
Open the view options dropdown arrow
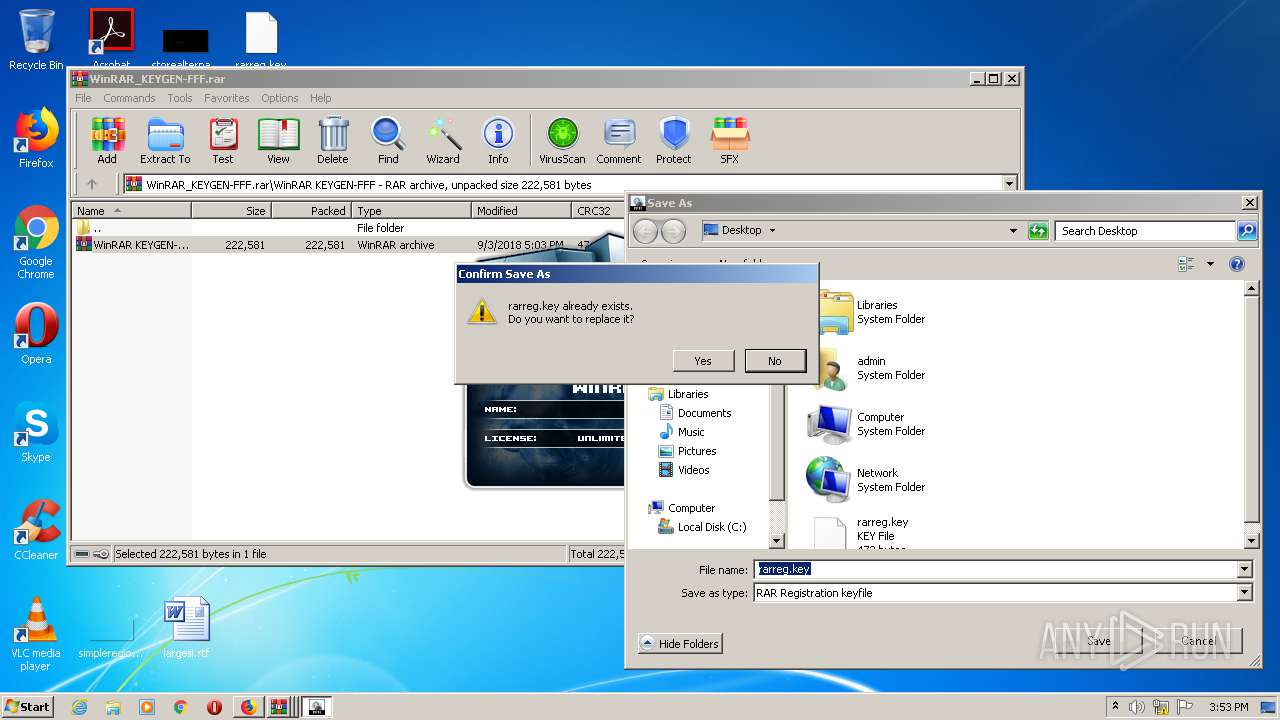tap(1210, 264)
